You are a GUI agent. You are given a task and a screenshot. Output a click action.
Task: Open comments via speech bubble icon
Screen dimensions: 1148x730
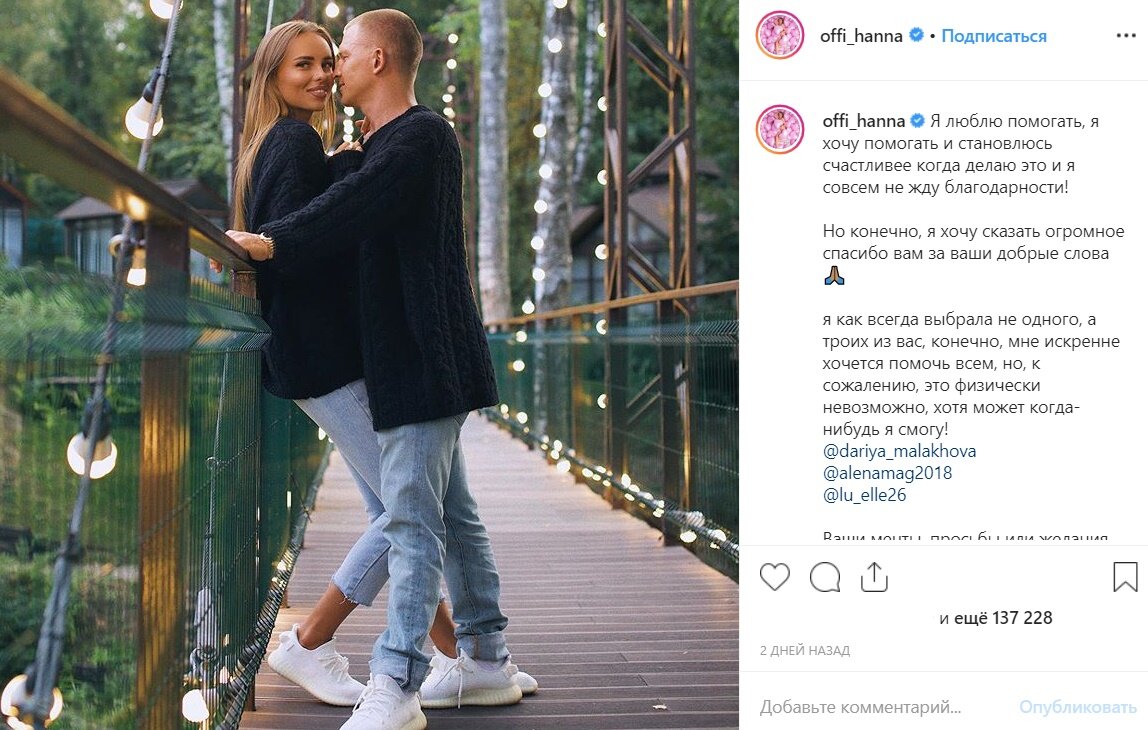click(825, 577)
